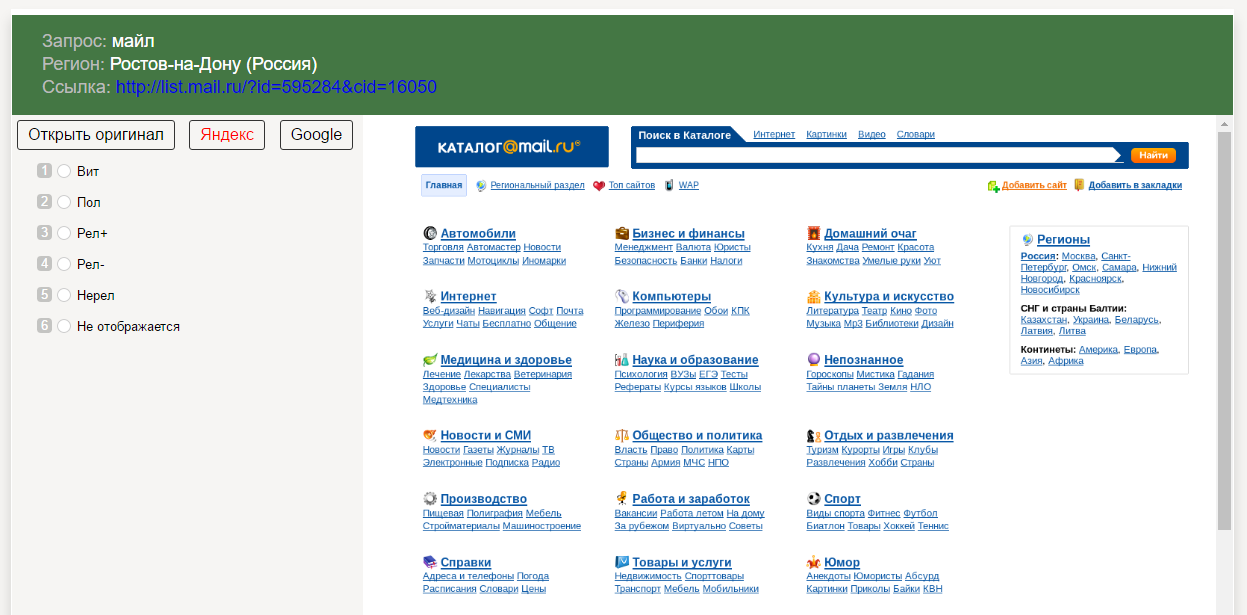The height and width of the screenshot is (615, 1247).
Task: Open the Анекдоты link under Юмор
Action: 828,576
